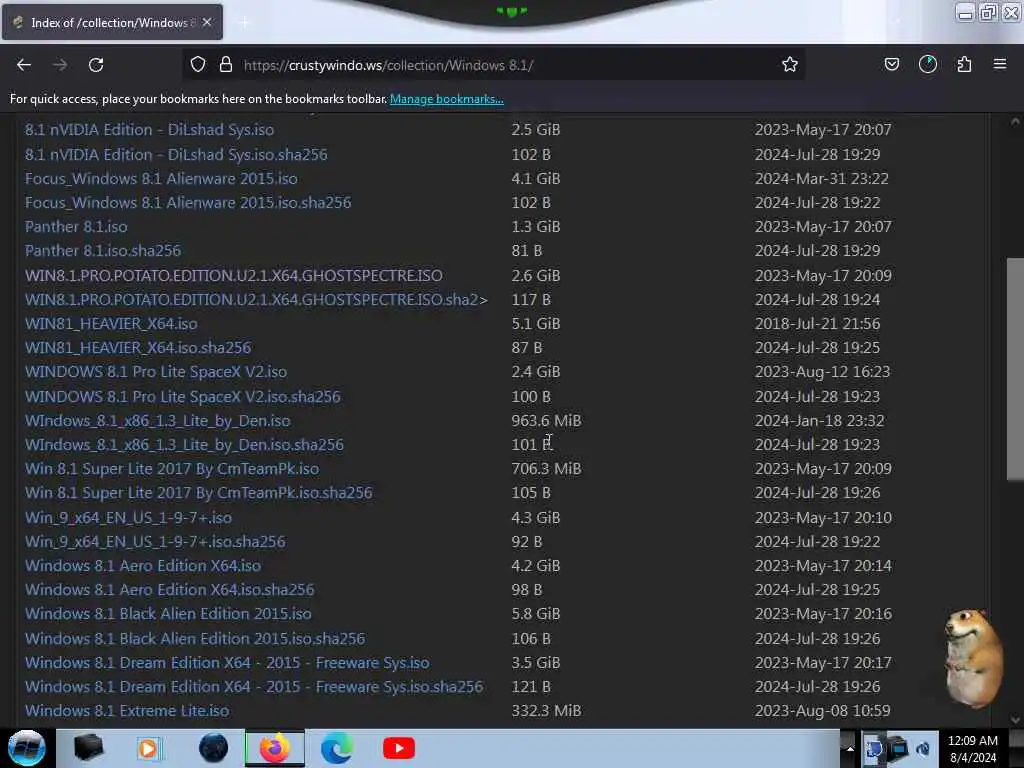The width and height of the screenshot is (1024, 768).
Task: Open Win_9_x64_EN_US_1-9-7+.iso.sha256 link
Action: 155,542
